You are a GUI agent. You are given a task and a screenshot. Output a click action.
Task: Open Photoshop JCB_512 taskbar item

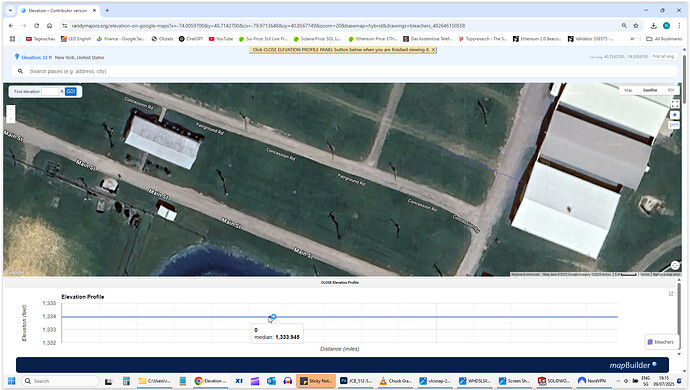356,381
